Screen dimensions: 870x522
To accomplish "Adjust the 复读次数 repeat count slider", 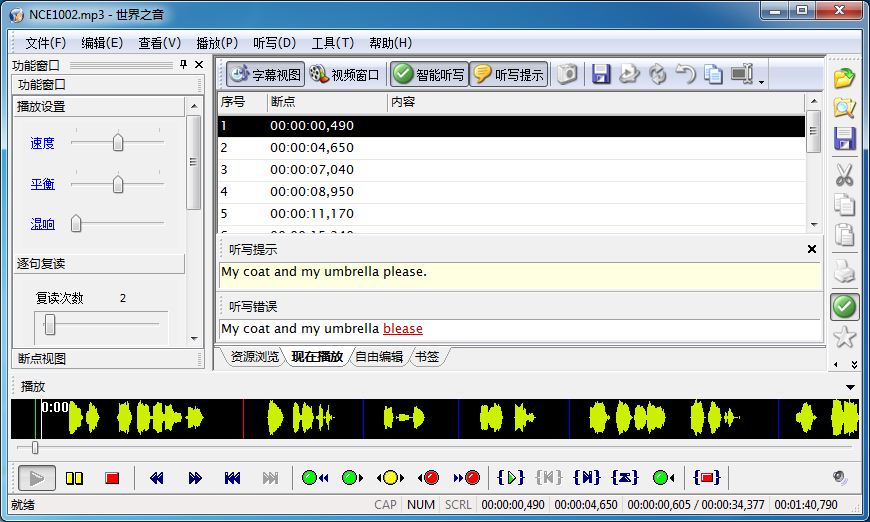I will [x=50, y=325].
